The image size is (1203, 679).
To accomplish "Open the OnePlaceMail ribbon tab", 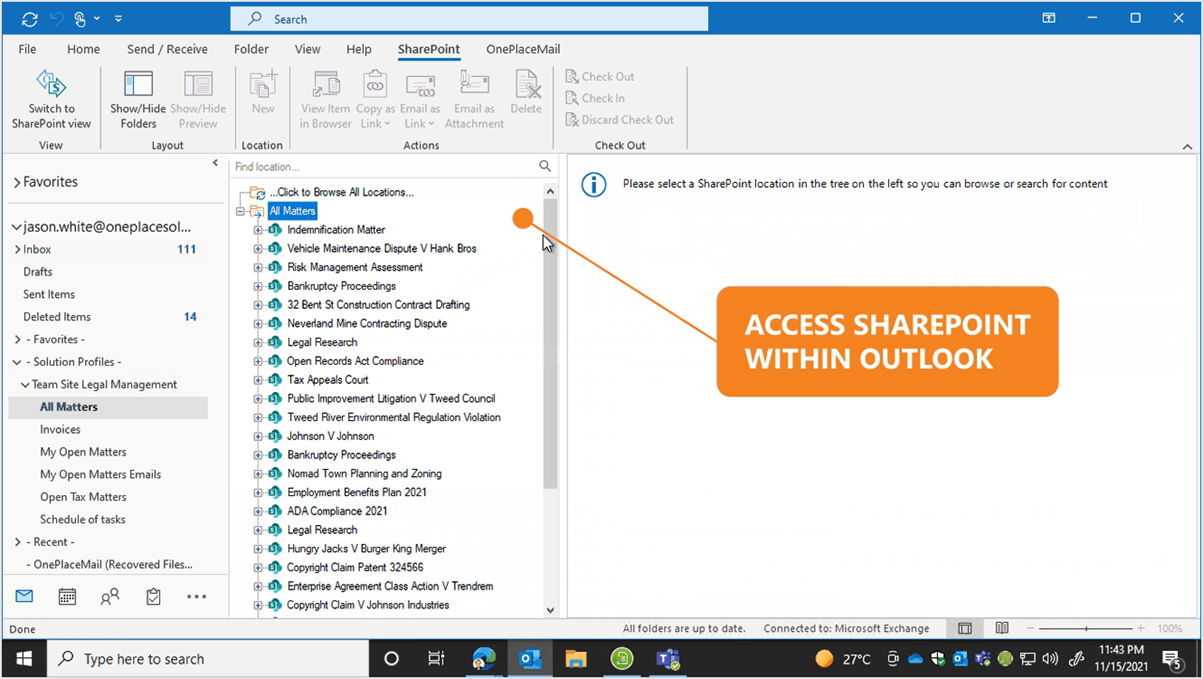I will (x=523, y=49).
